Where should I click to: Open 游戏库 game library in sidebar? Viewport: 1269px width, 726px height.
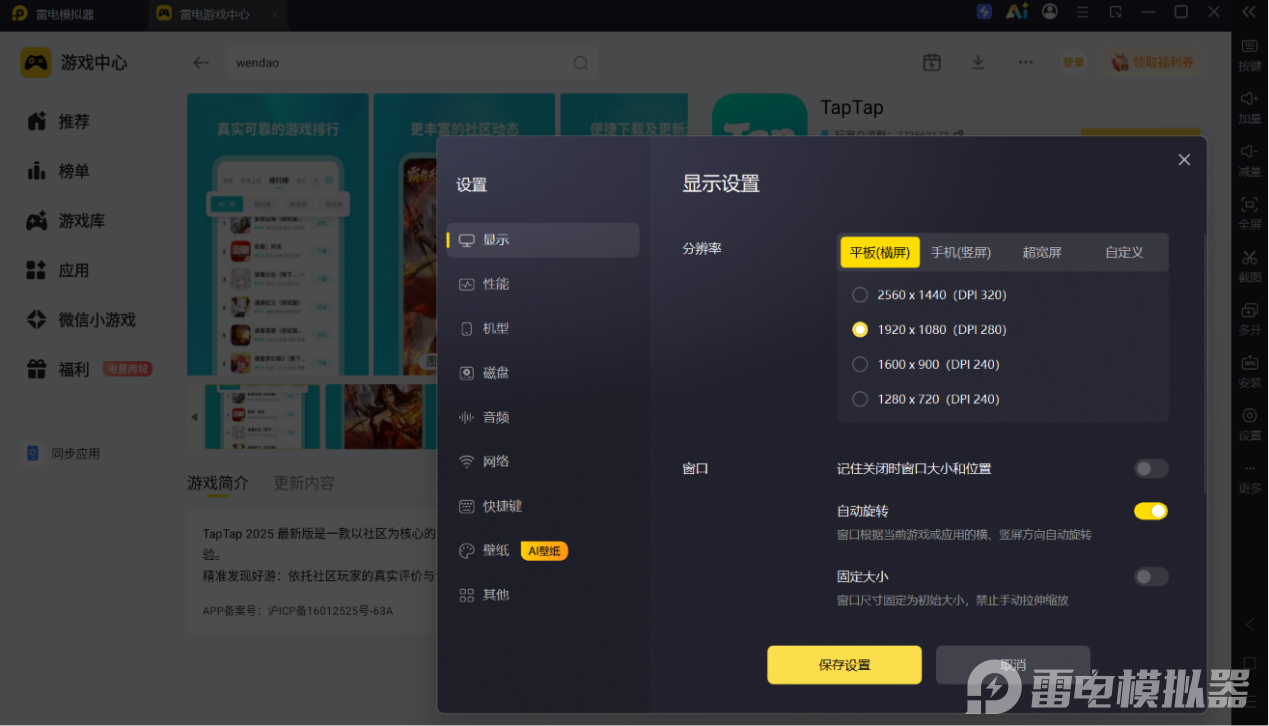(x=65, y=221)
